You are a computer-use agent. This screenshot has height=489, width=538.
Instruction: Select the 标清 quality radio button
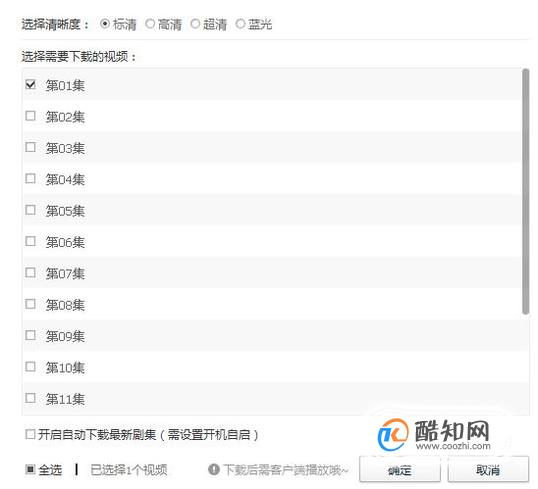point(105,24)
